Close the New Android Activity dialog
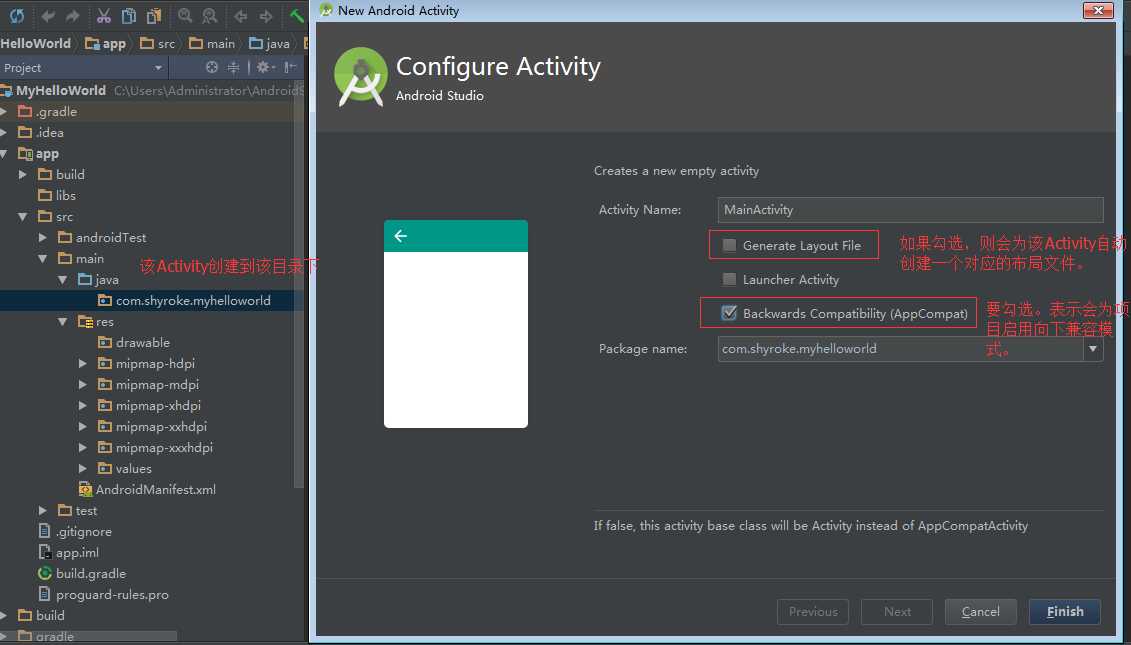 tap(1098, 10)
